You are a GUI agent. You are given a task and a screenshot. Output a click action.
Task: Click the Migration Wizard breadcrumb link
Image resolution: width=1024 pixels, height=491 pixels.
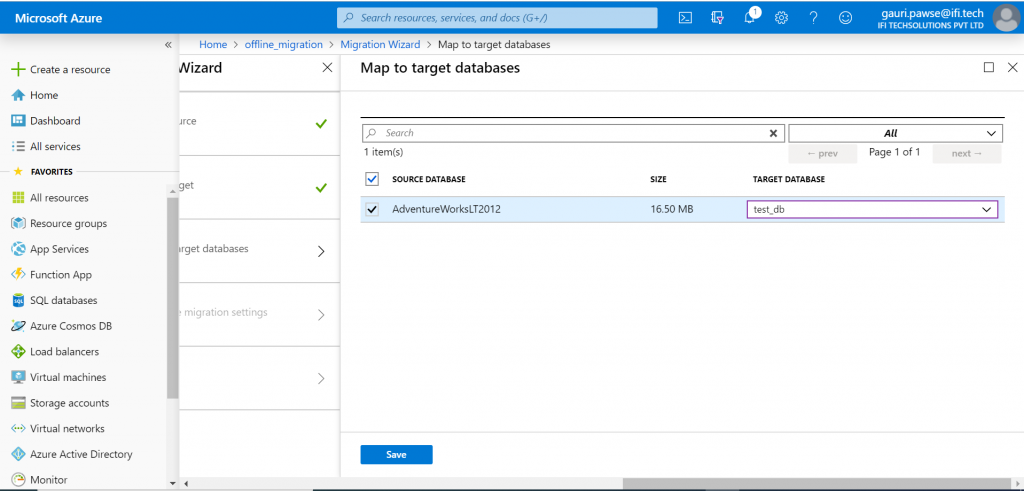[x=380, y=44]
